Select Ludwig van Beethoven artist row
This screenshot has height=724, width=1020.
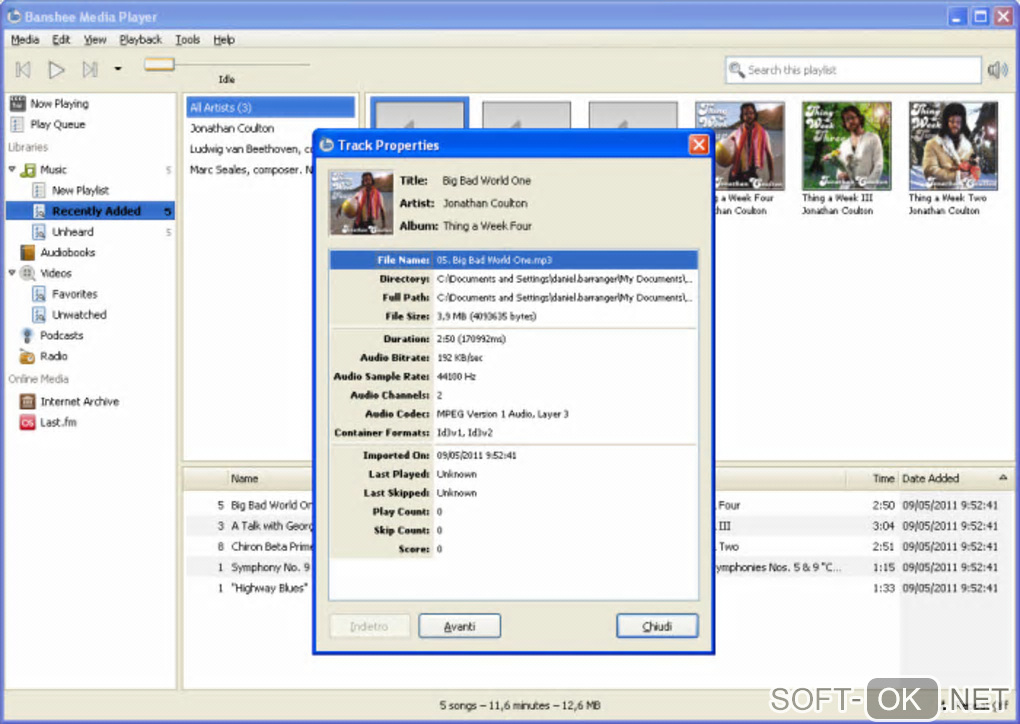coord(251,149)
